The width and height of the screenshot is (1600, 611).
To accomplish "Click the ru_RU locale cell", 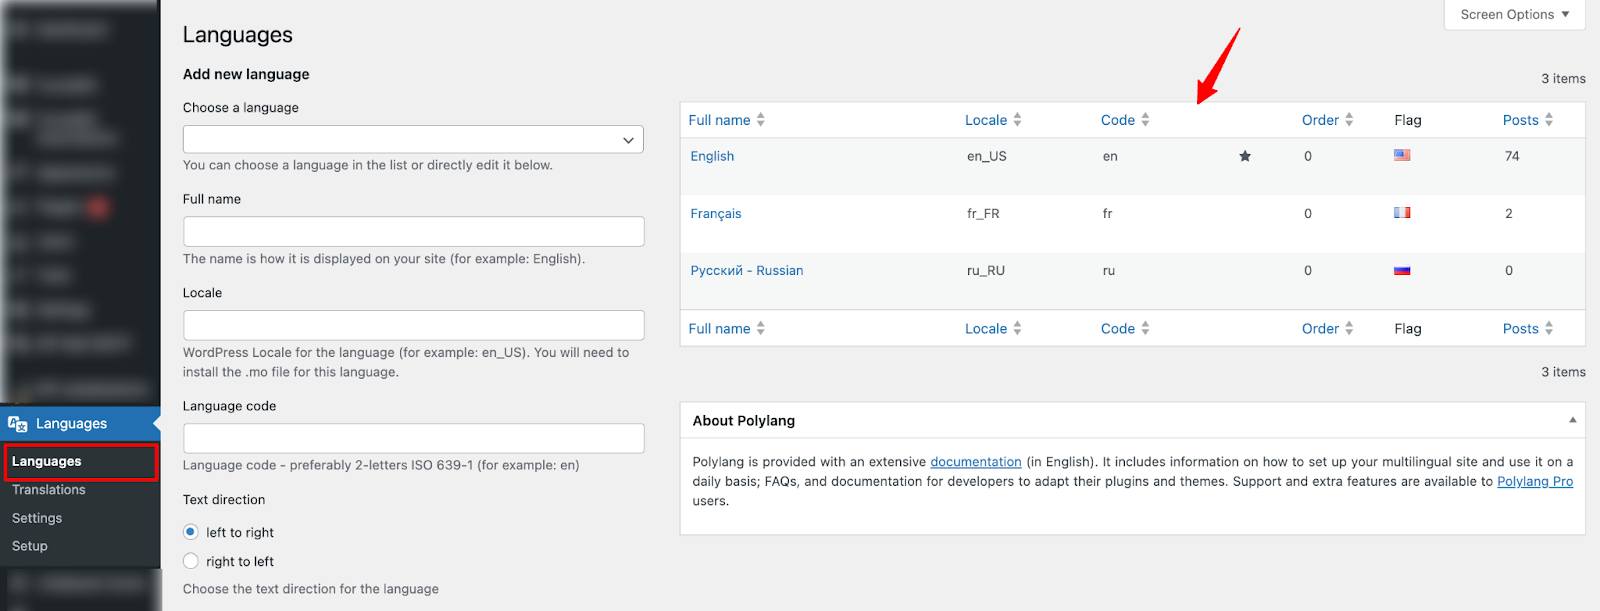I will 986,271.
